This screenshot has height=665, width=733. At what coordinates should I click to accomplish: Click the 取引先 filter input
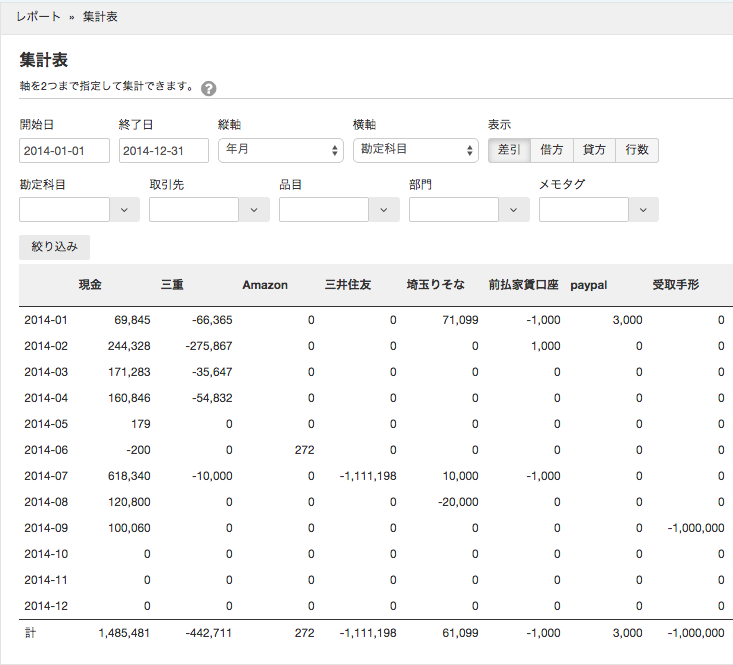tap(194, 209)
